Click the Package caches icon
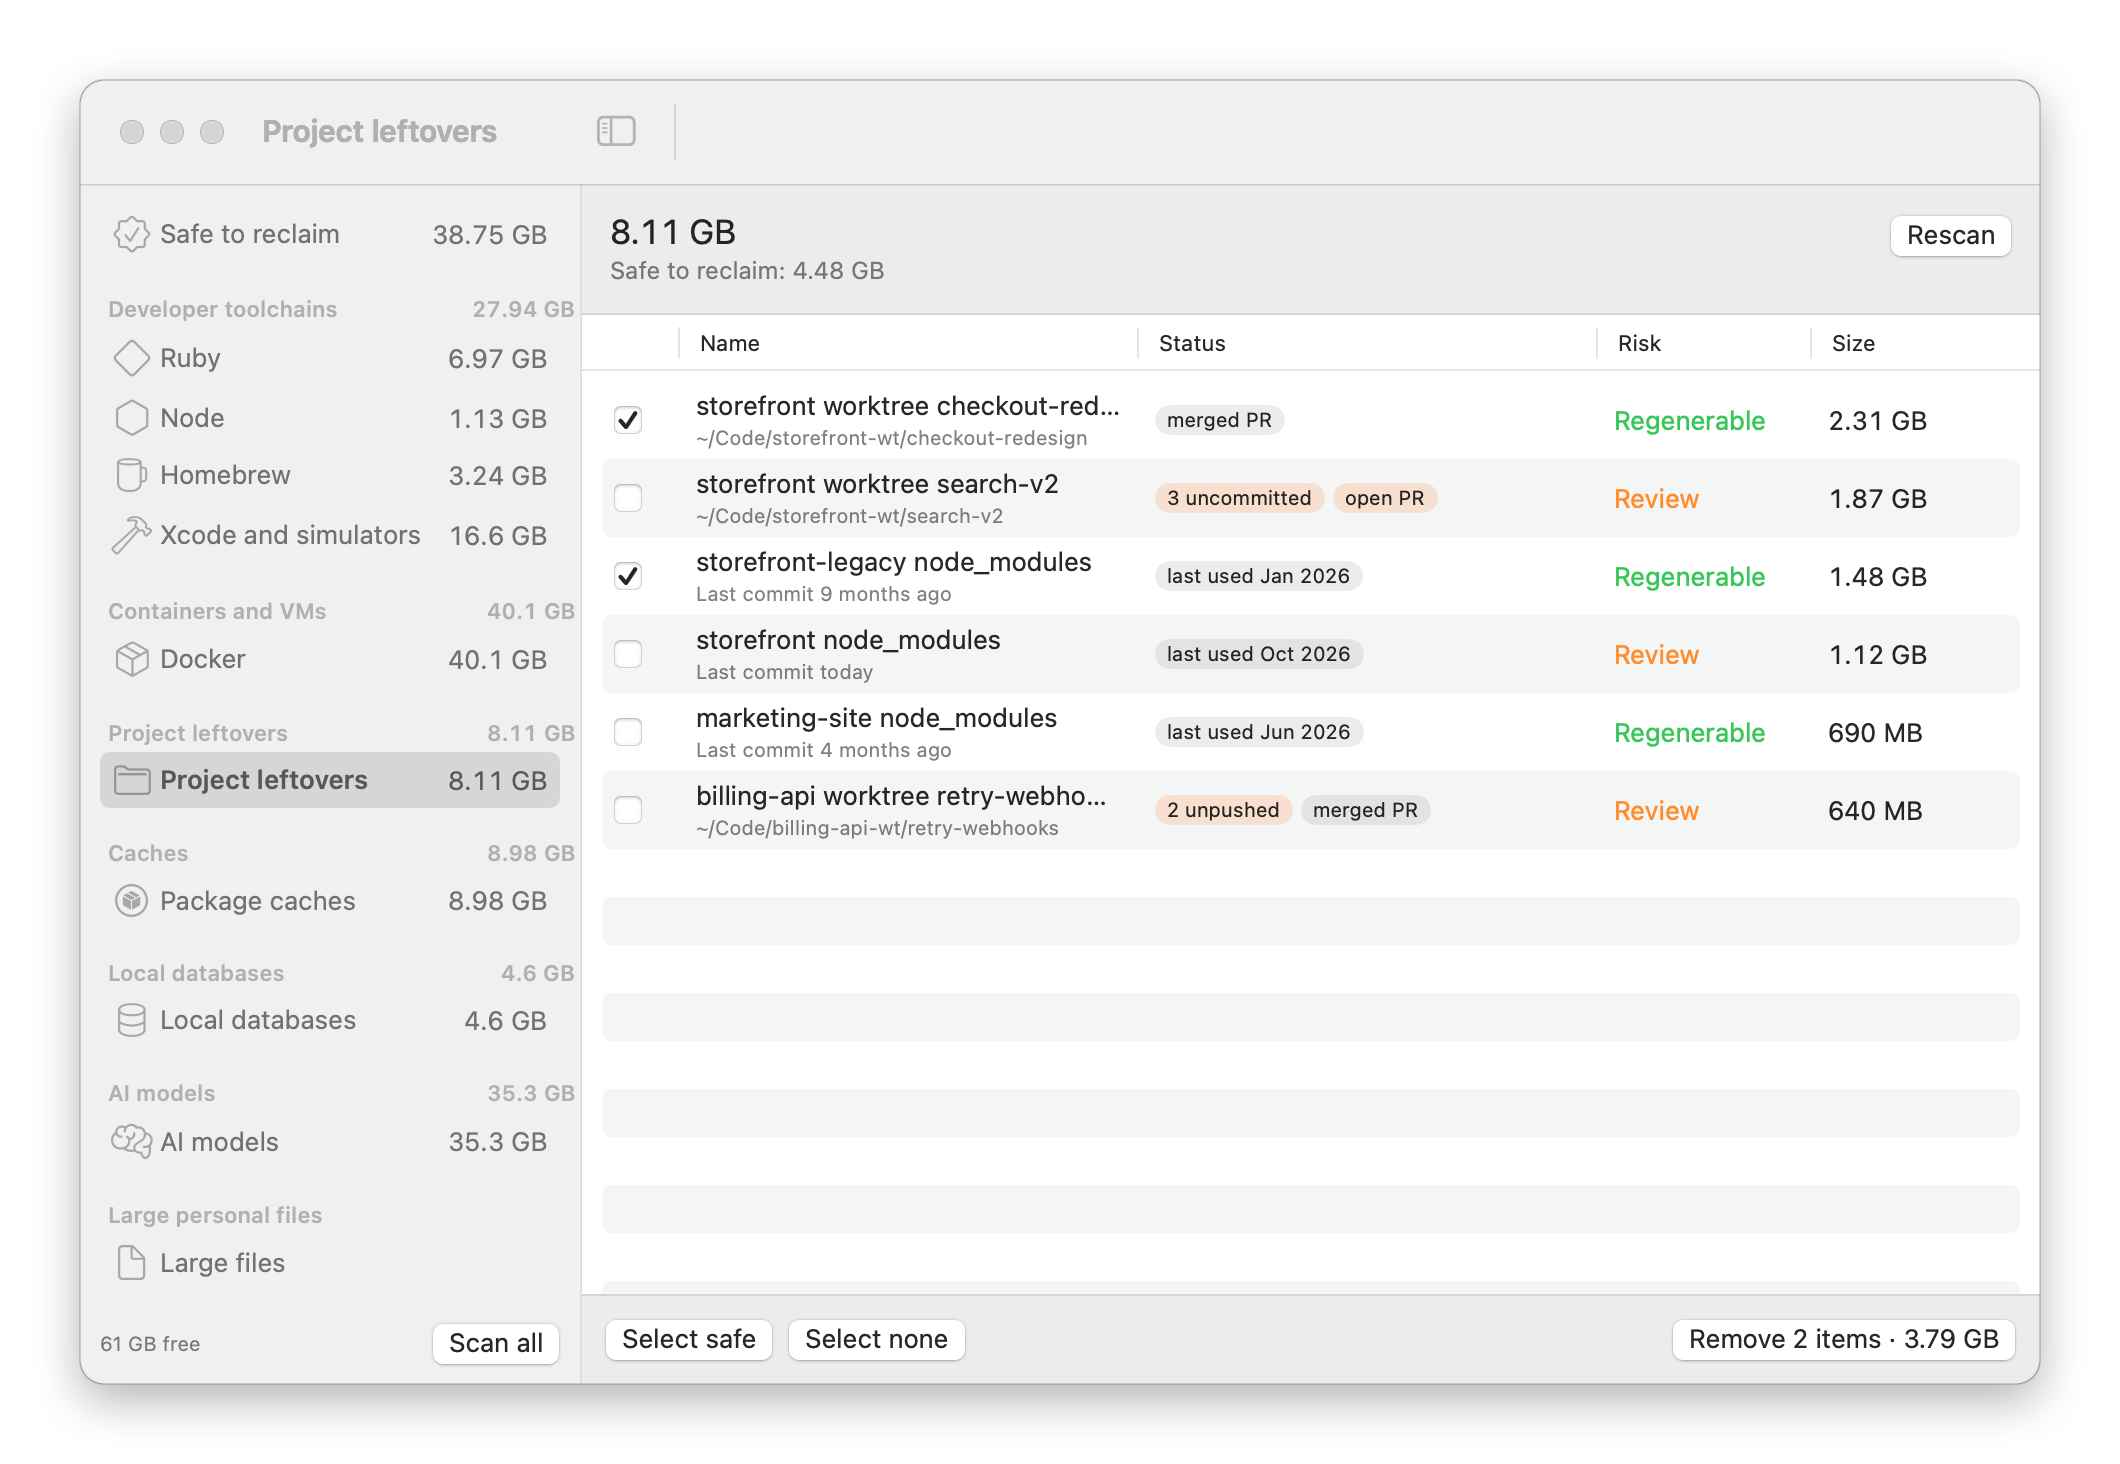This screenshot has width=2120, height=1464. click(x=131, y=901)
